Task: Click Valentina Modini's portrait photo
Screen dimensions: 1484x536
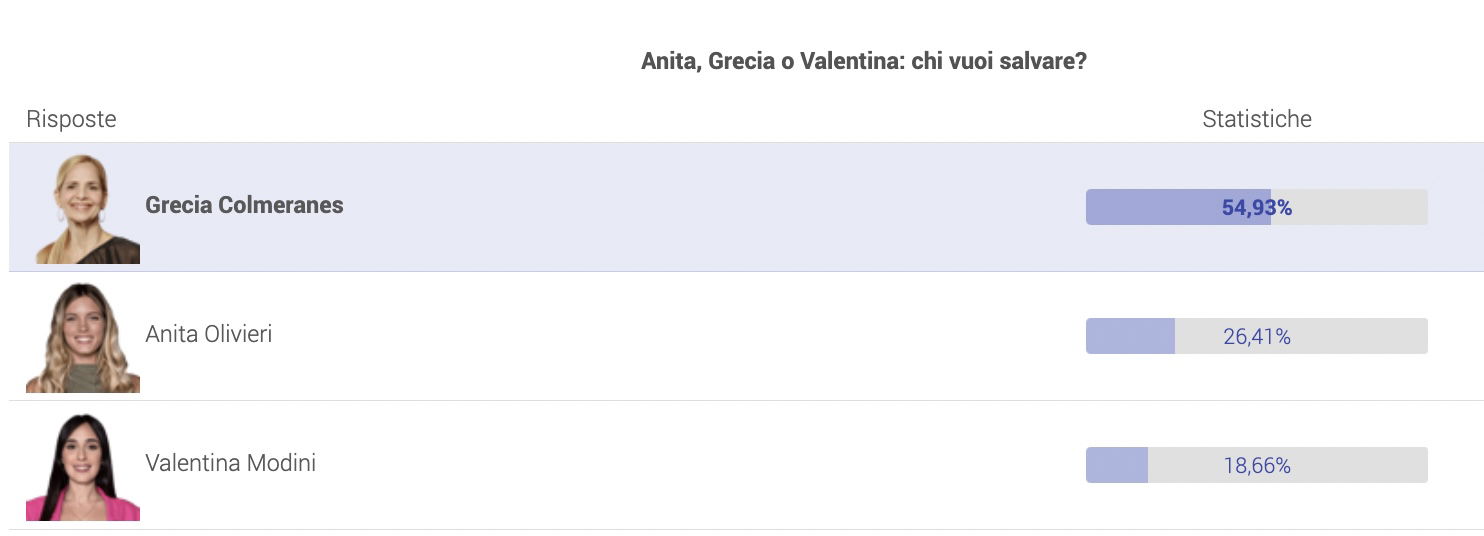Action: [x=83, y=465]
